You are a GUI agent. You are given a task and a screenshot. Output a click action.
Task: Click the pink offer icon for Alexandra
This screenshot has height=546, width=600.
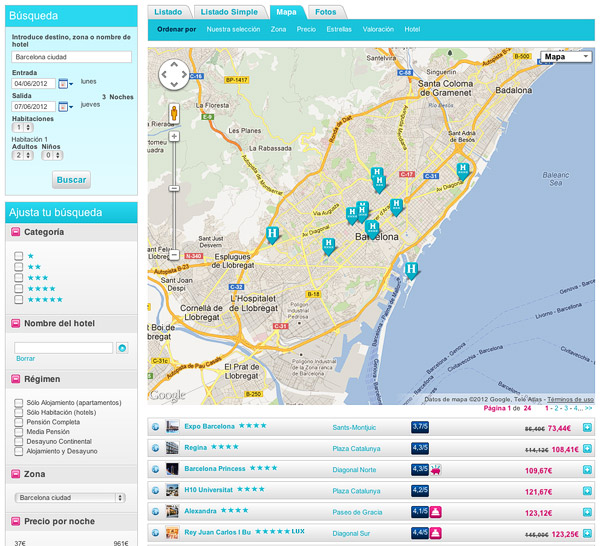coord(435,512)
